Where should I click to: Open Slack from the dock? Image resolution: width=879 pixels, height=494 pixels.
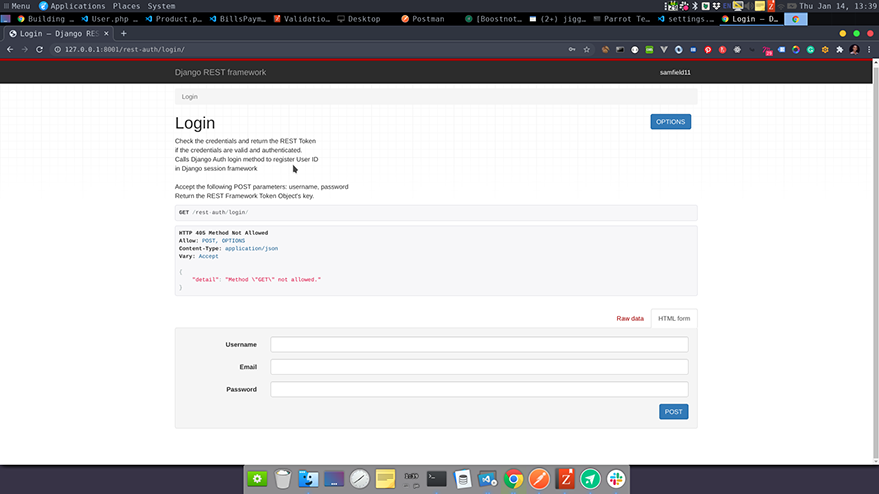[x=616, y=479]
